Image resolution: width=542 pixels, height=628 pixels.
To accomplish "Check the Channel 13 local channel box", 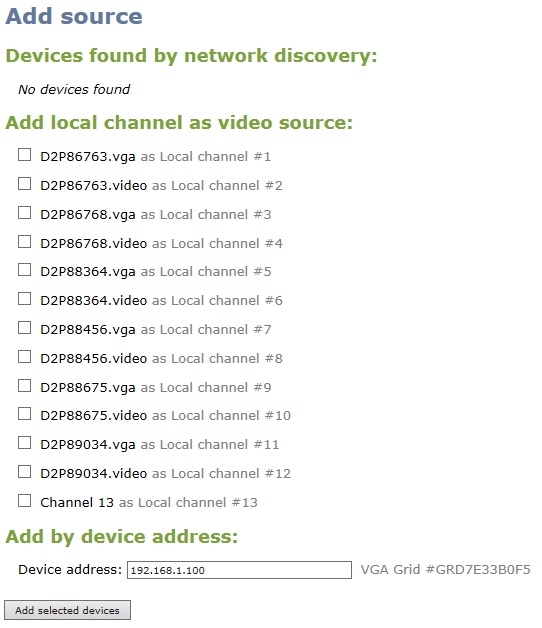I will pos(24,500).
